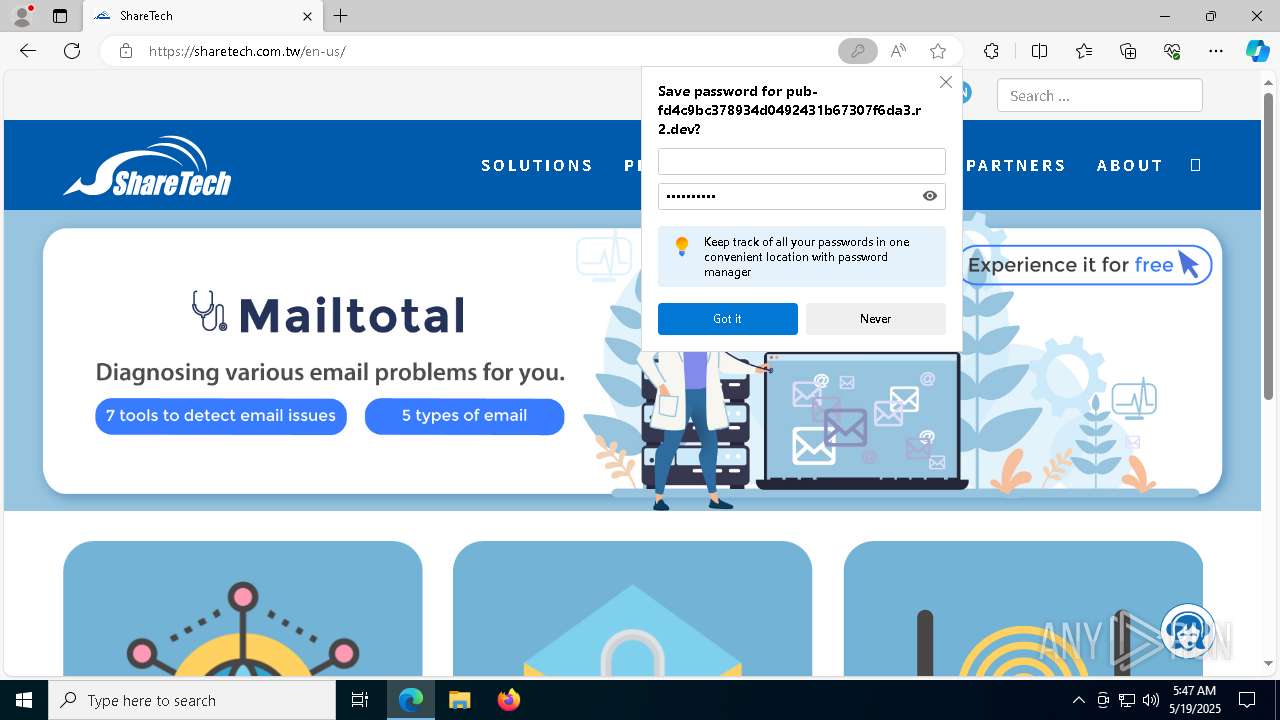1280x720 pixels.
Task: Click the Got it button
Action: pyautogui.click(x=727, y=319)
